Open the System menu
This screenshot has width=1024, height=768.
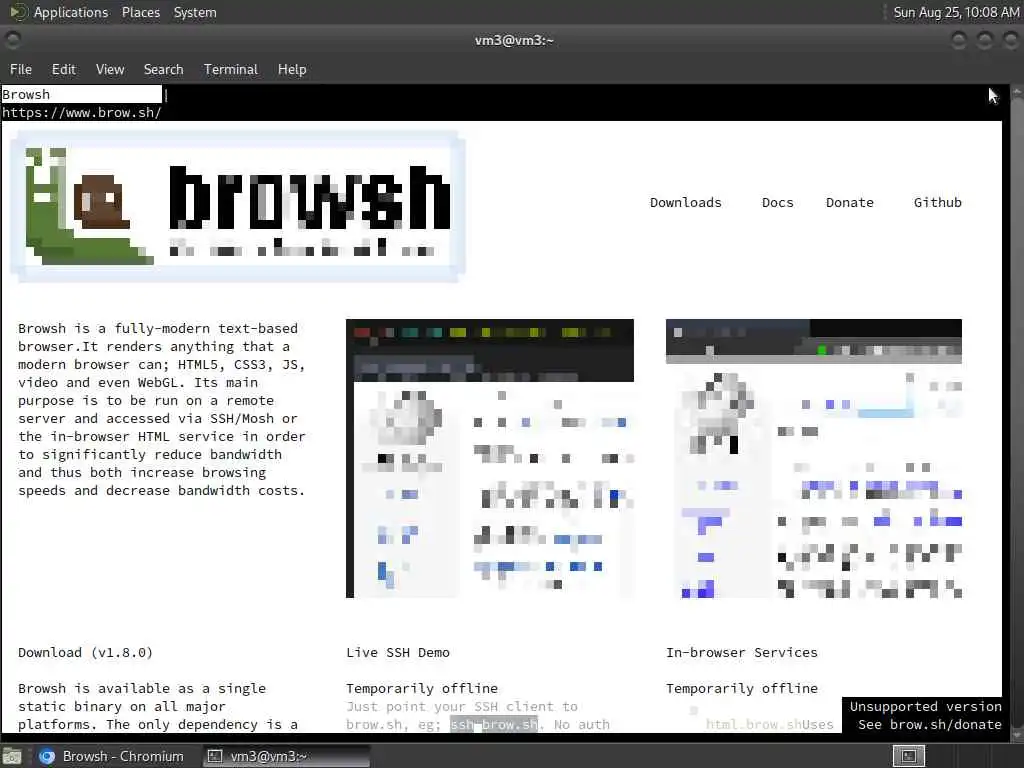[x=195, y=12]
